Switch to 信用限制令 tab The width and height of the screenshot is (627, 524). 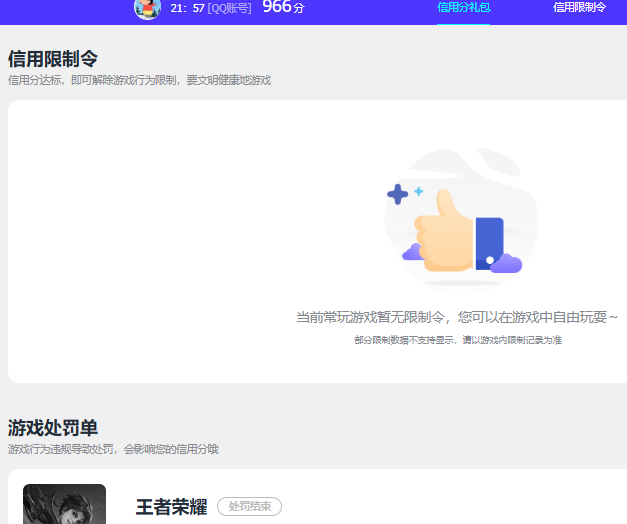click(x=579, y=8)
